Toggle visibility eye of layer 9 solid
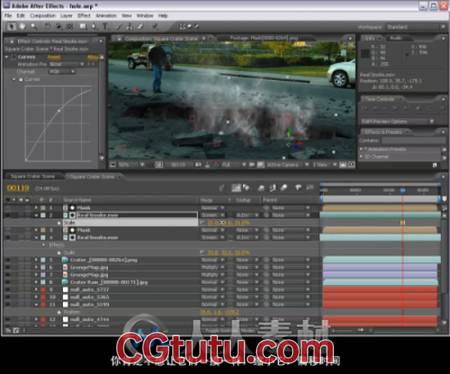Image resolution: width=450 pixels, height=374 pixels. coord(7,290)
